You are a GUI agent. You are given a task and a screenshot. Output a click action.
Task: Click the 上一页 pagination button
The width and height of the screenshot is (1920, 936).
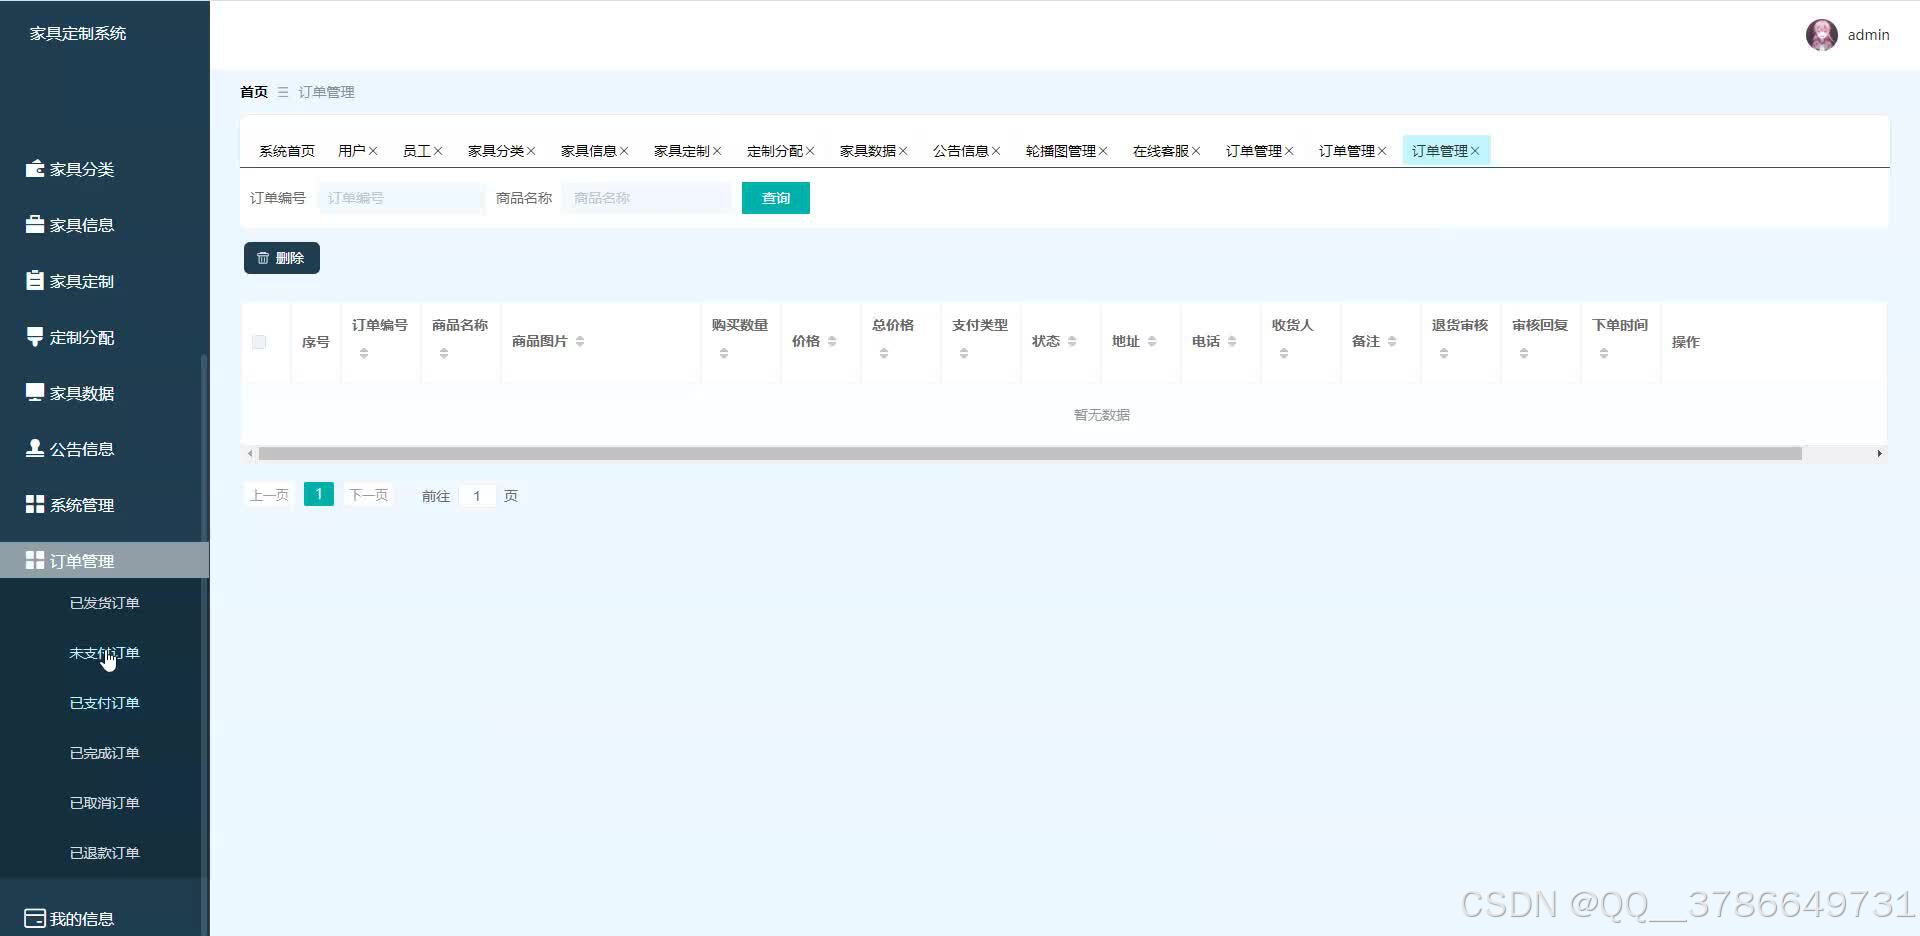pos(269,495)
